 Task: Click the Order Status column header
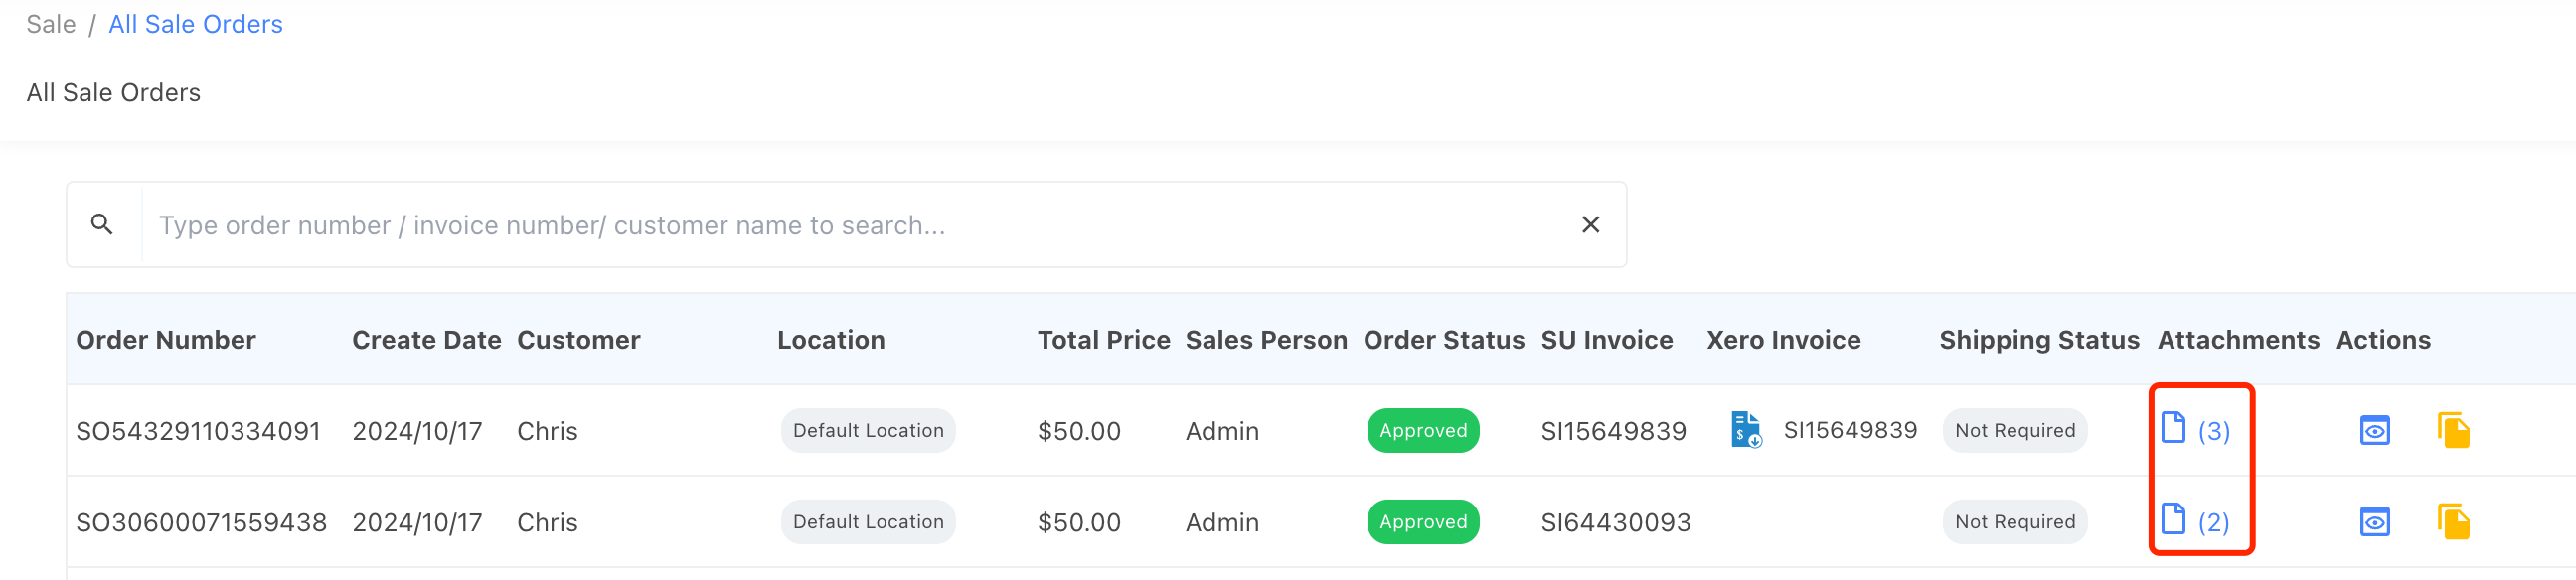click(1443, 340)
